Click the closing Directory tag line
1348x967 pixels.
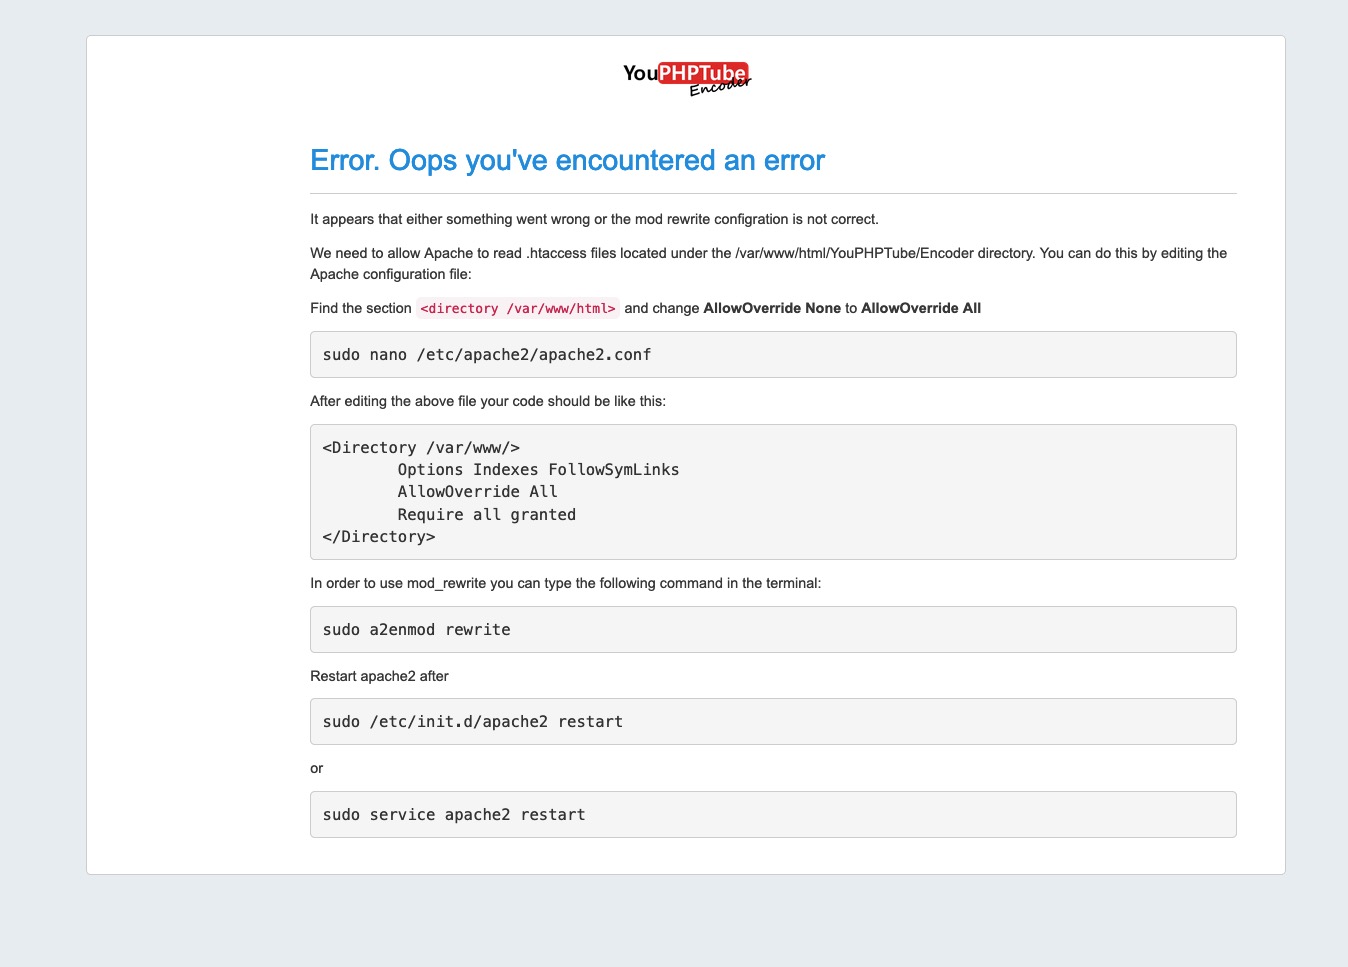(379, 536)
